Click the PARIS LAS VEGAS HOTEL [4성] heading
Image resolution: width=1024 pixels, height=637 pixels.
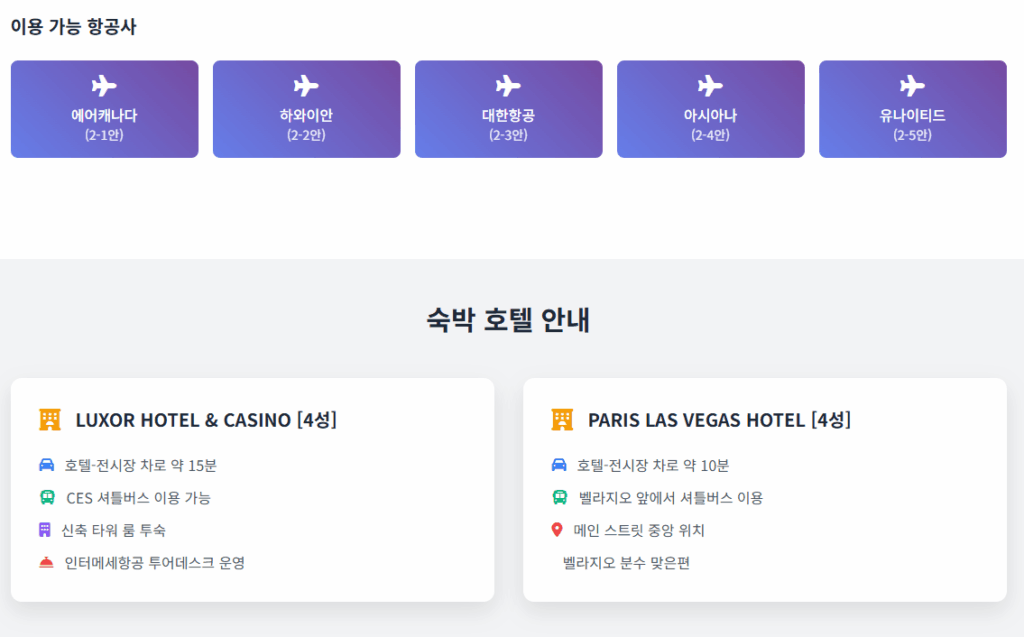click(x=720, y=420)
